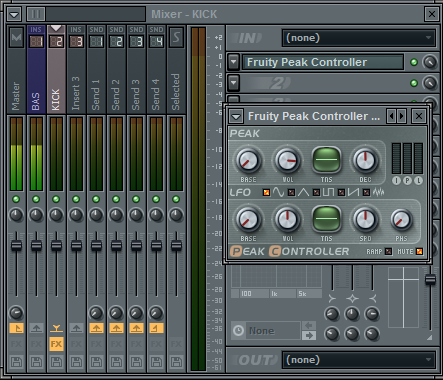Select triangle LFO shape
The image size is (443, 380).
292,192
